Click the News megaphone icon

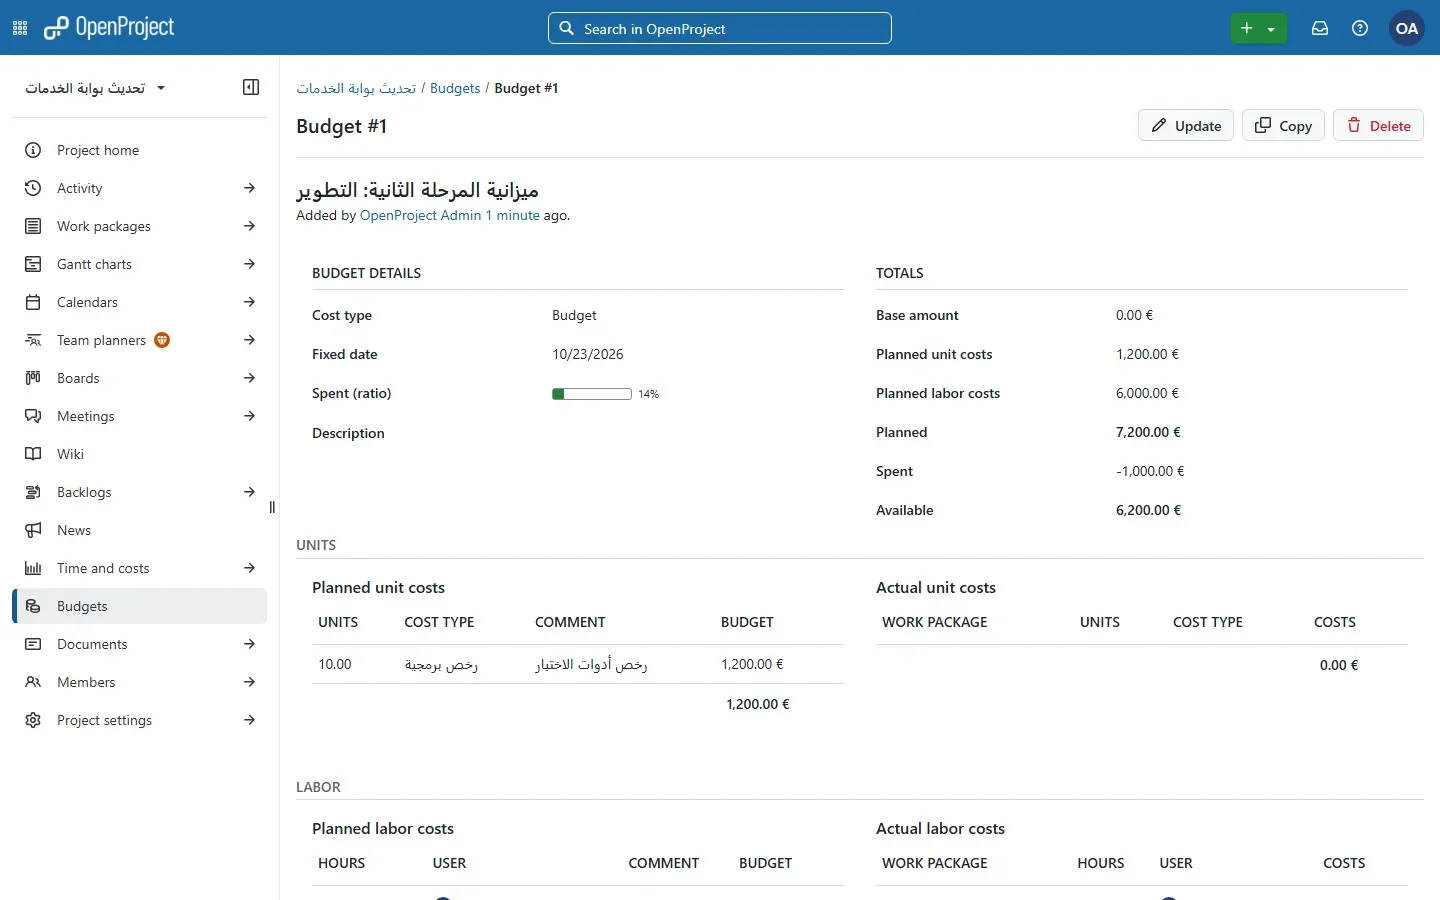point(33,530)
